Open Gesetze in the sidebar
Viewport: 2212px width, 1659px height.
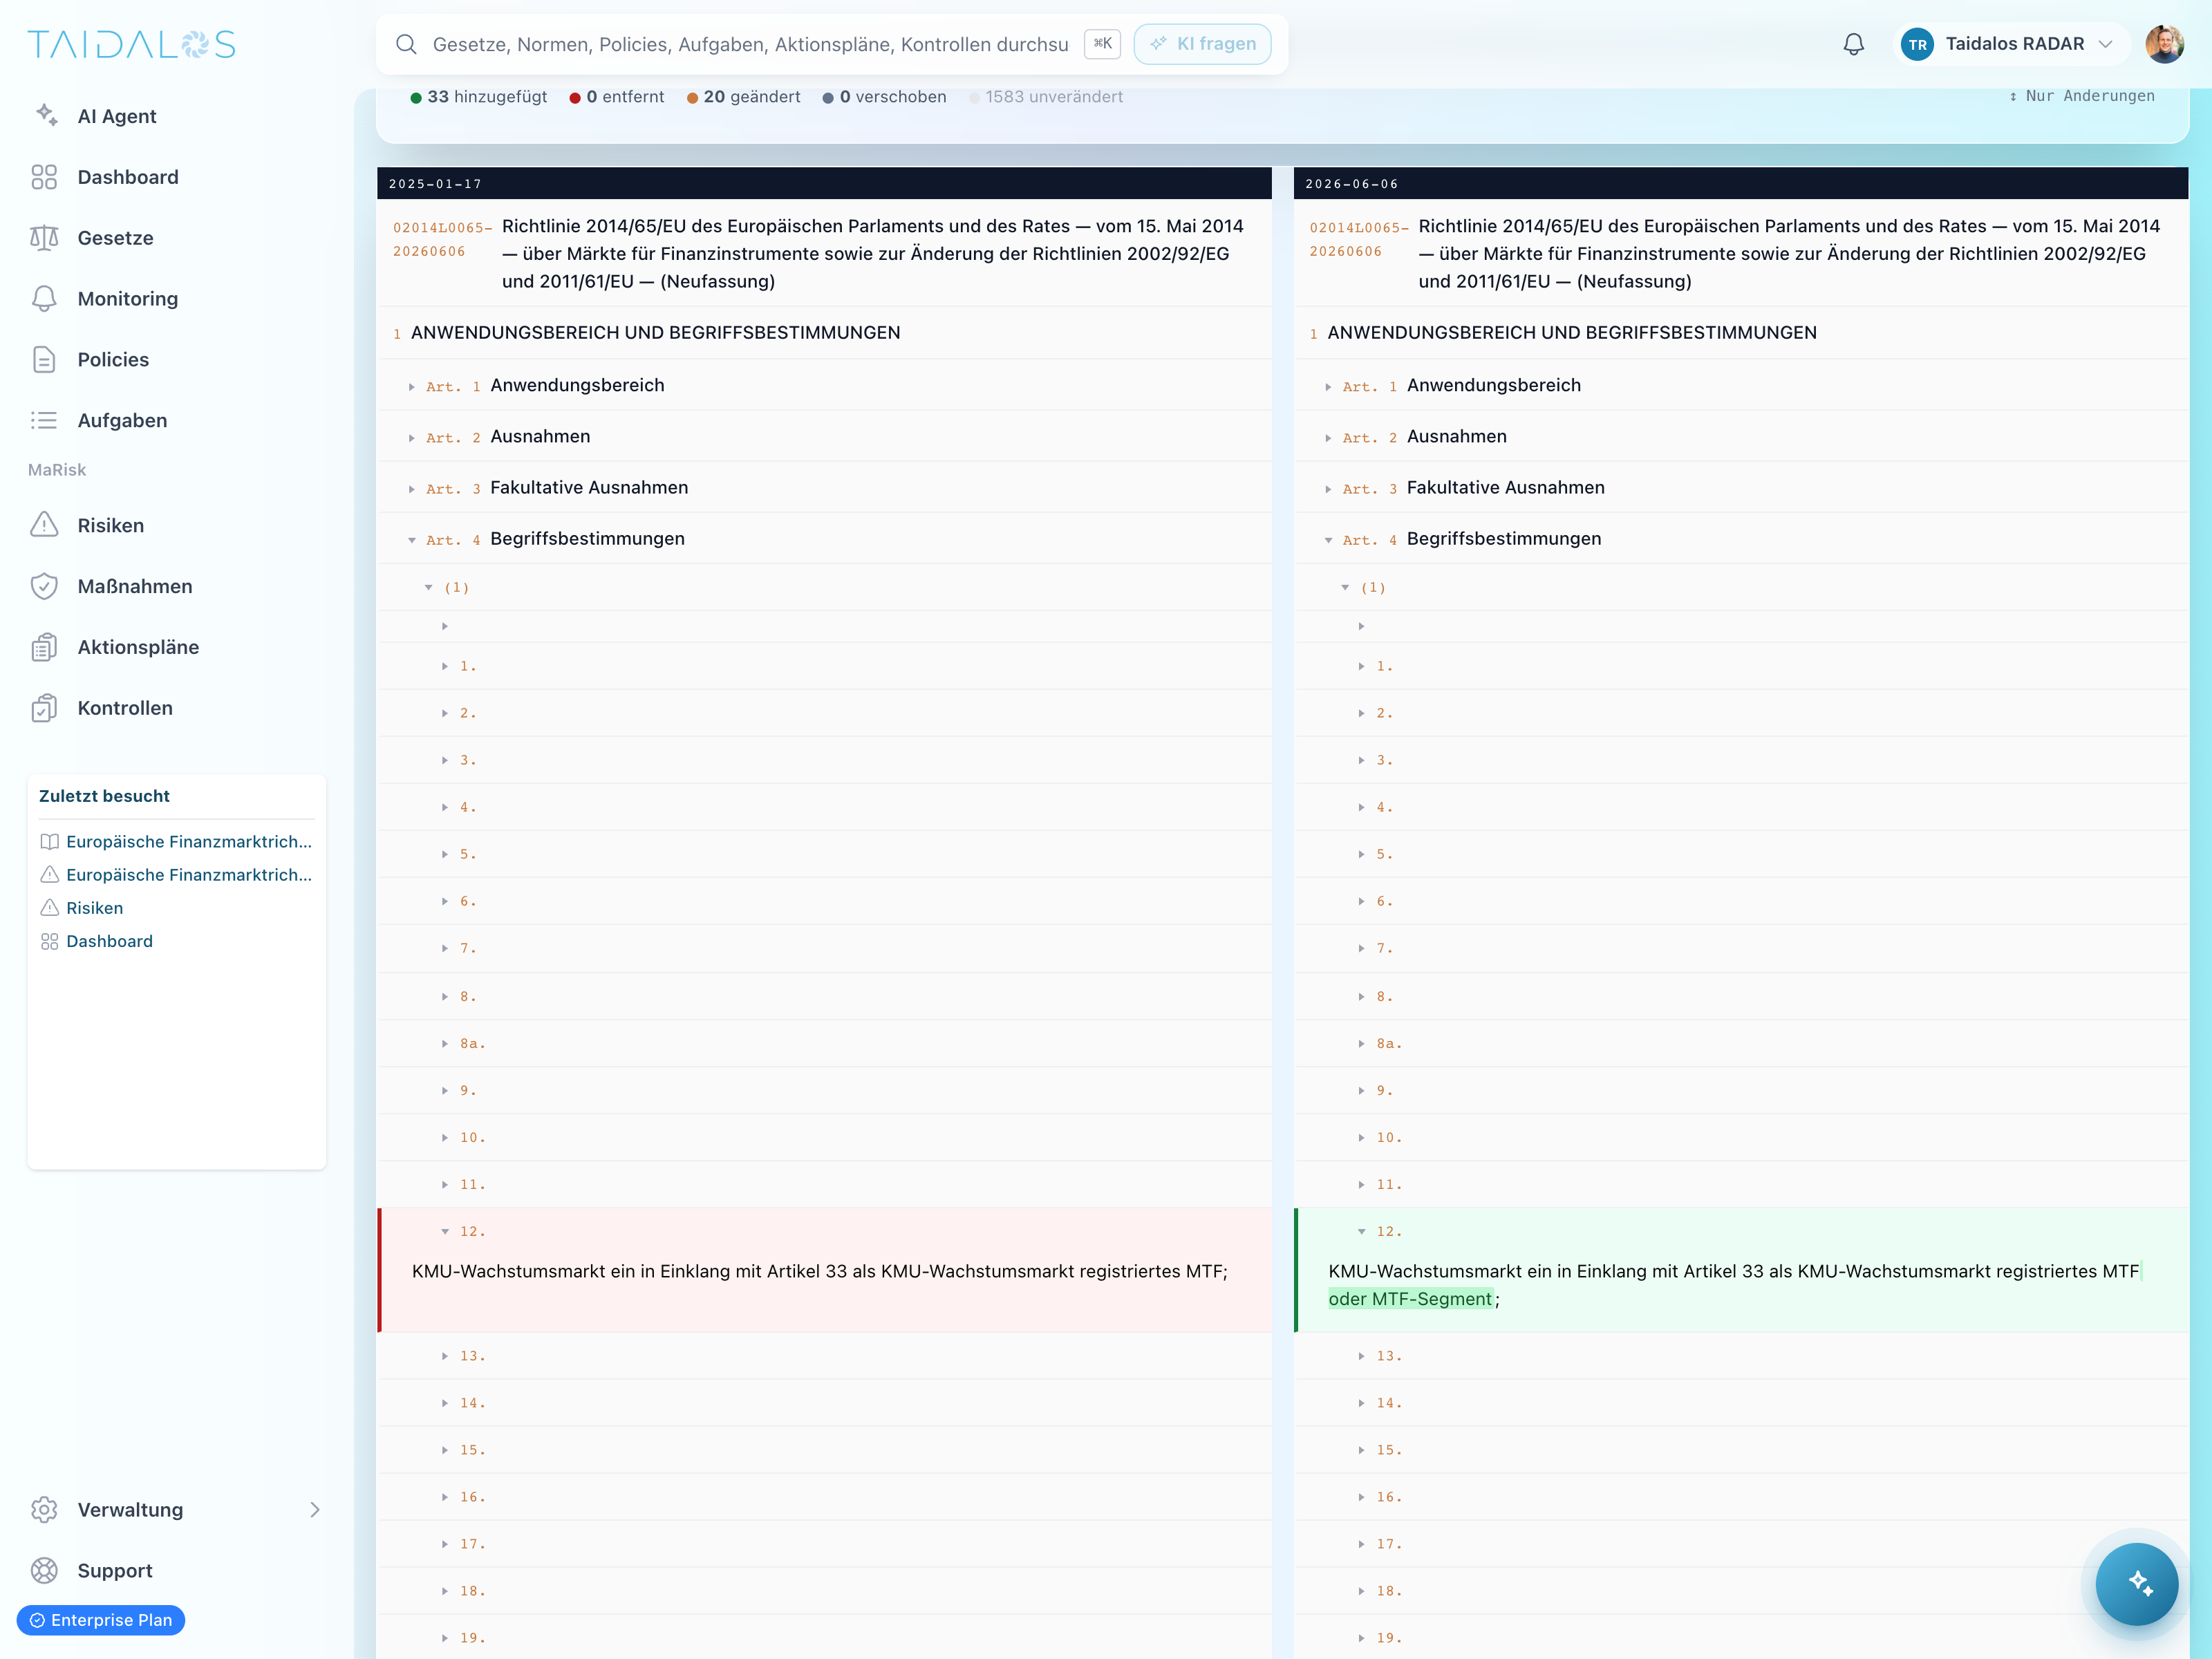point(116,238)
